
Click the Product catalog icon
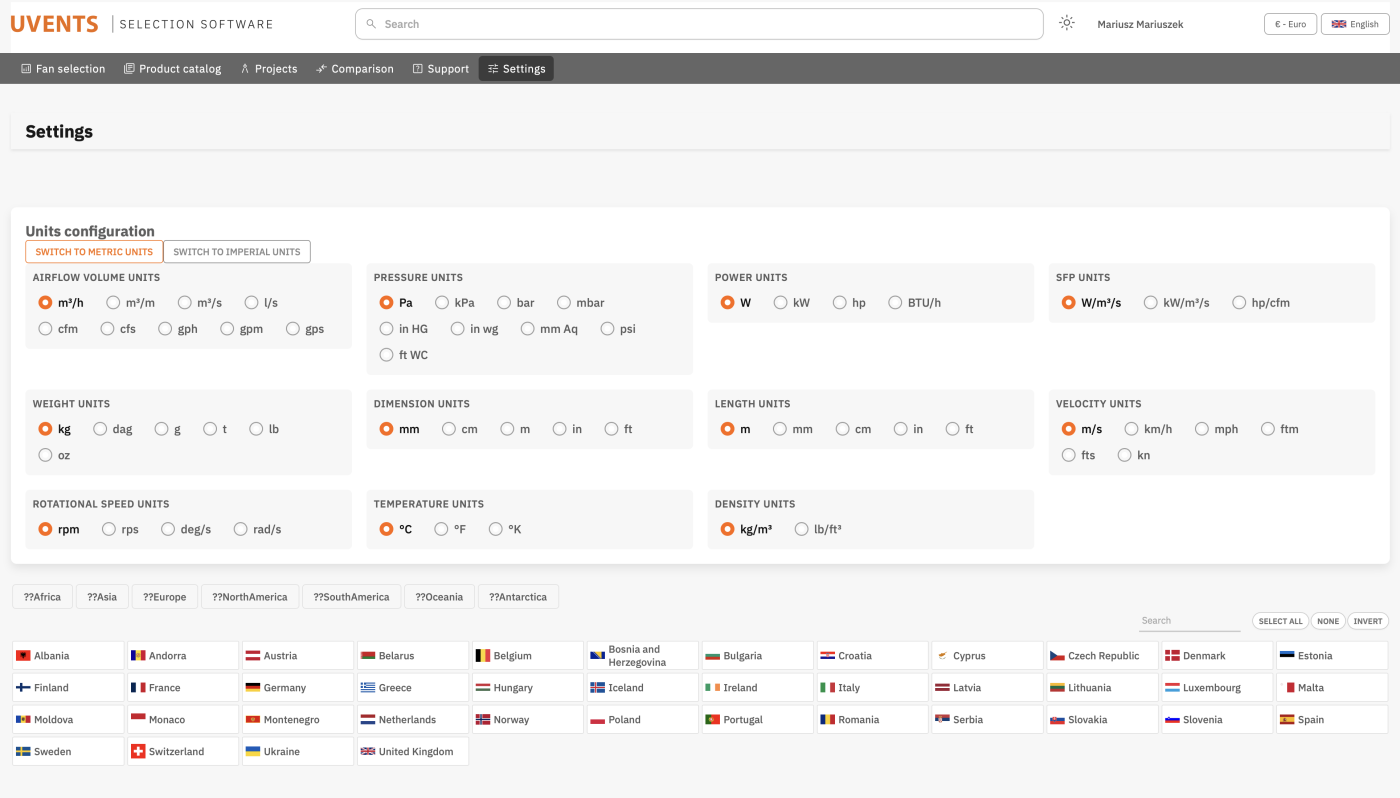pyautogui.click(x=129, y=69)
